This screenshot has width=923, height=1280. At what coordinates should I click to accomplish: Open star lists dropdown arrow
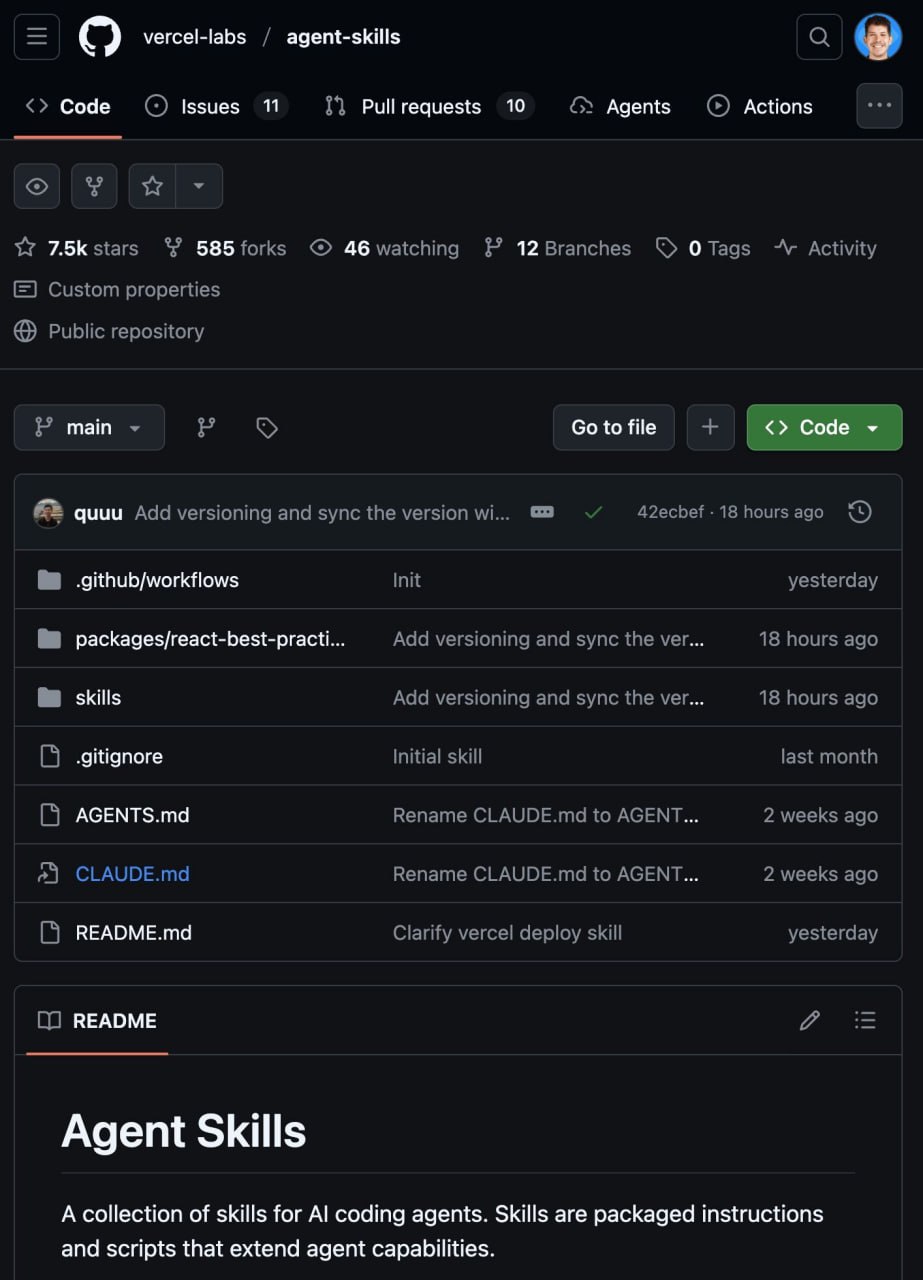[x=199, y=186]
